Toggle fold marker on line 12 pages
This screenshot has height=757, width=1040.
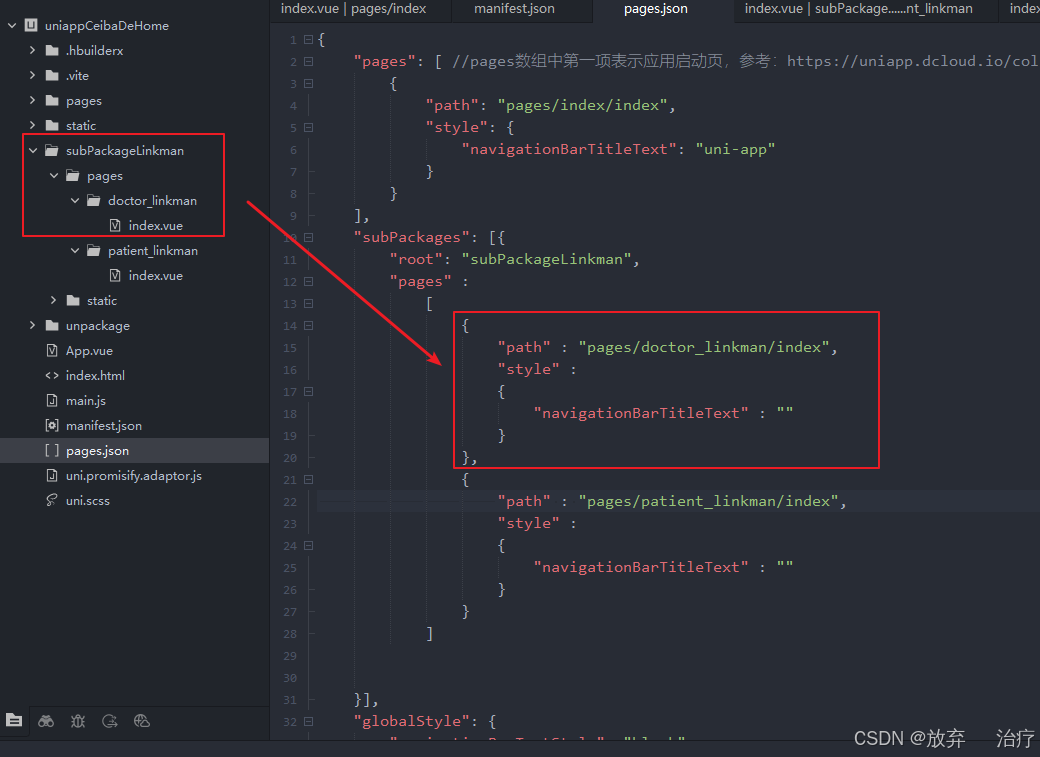[308, 281]
